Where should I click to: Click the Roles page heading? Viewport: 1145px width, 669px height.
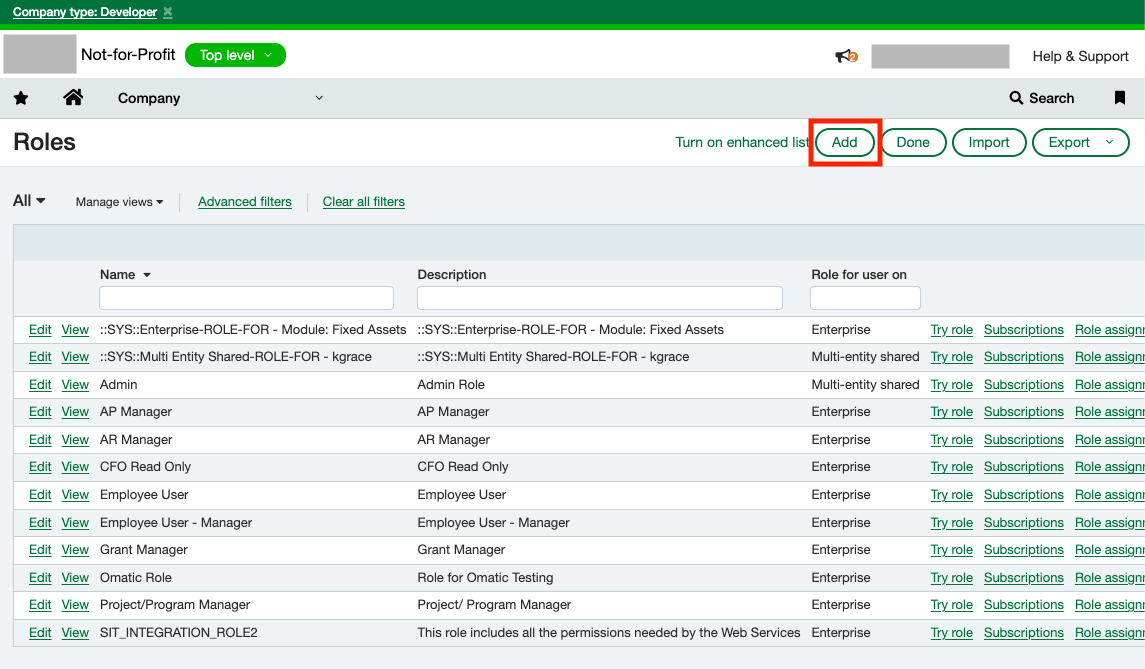(45, 142)
